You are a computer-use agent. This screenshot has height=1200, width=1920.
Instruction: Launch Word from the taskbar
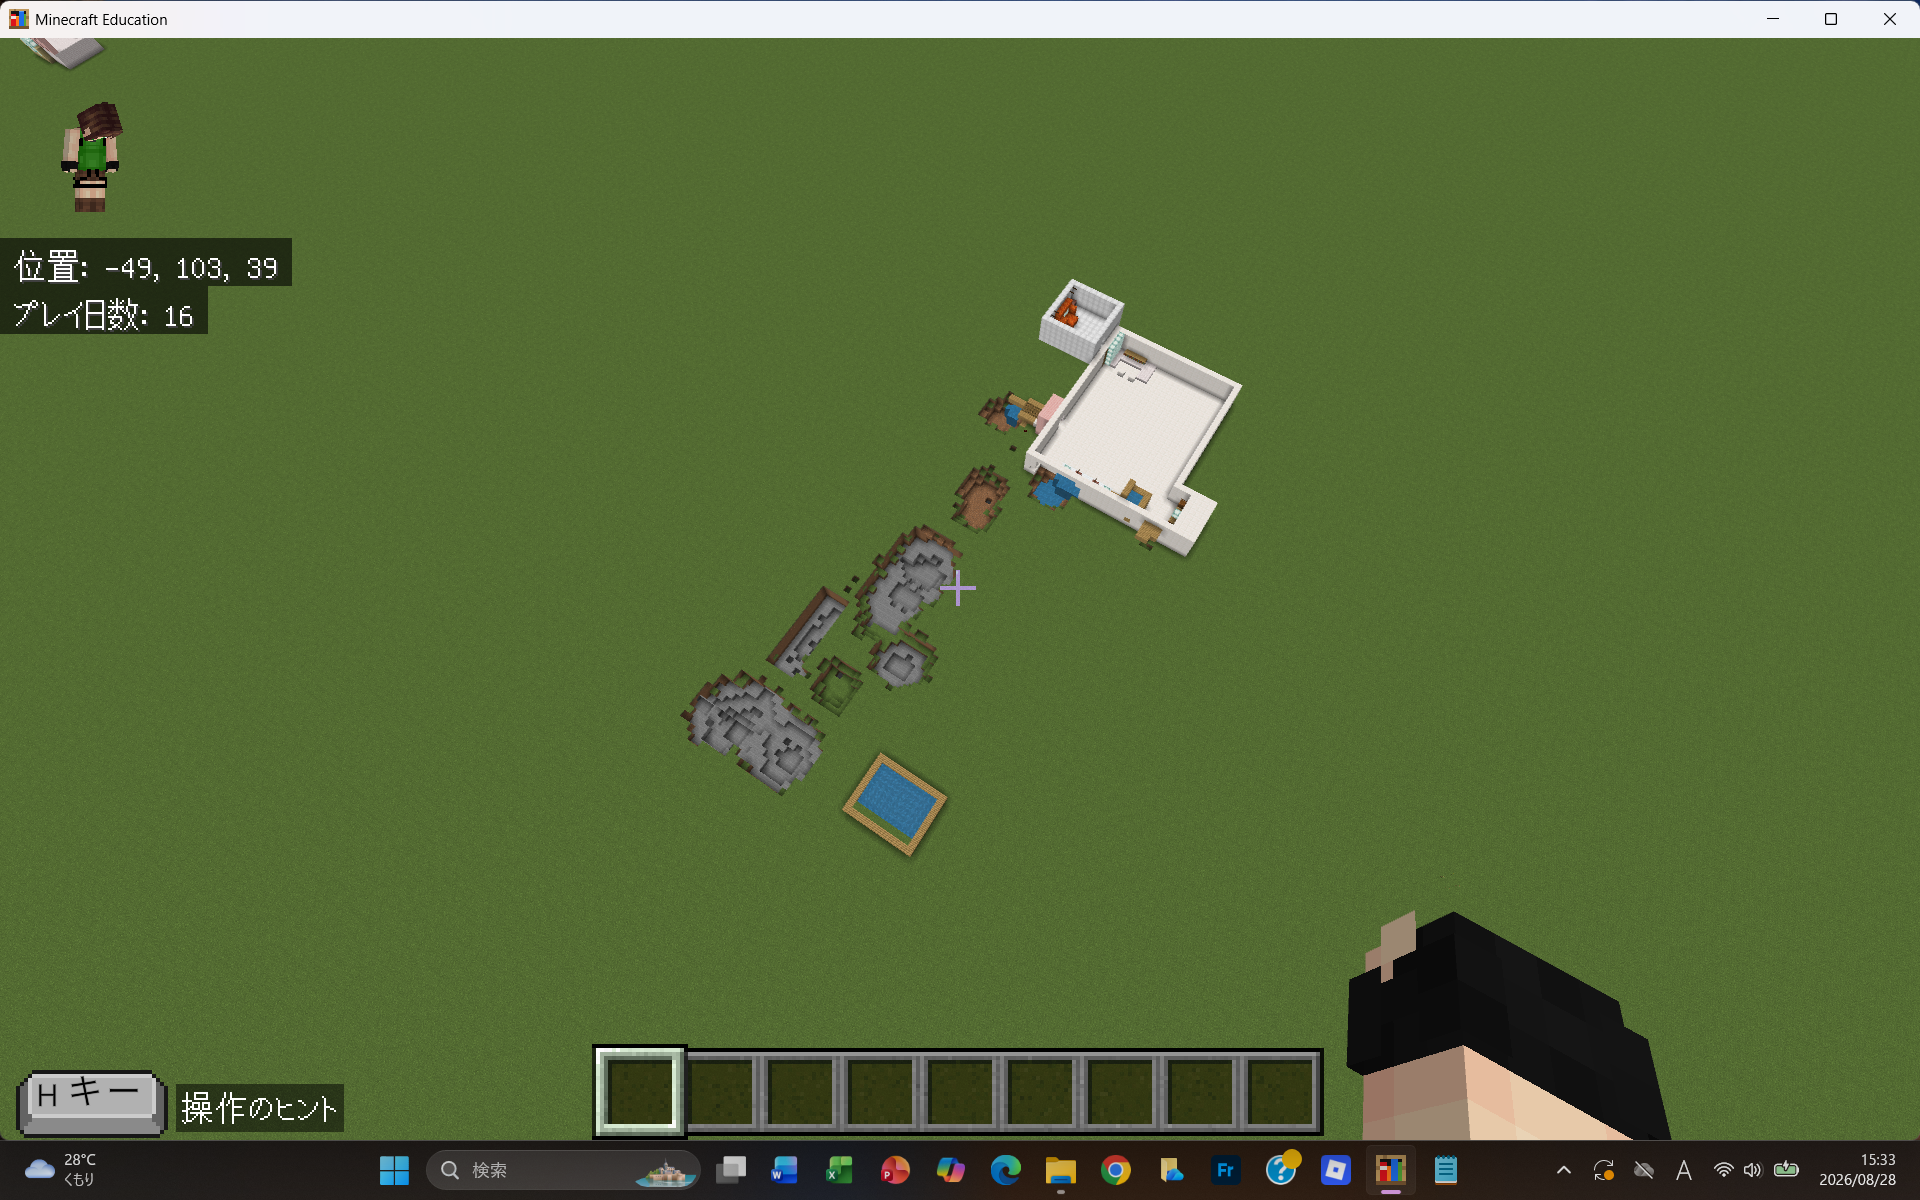pyautogui.click(x=785, y=1170)
